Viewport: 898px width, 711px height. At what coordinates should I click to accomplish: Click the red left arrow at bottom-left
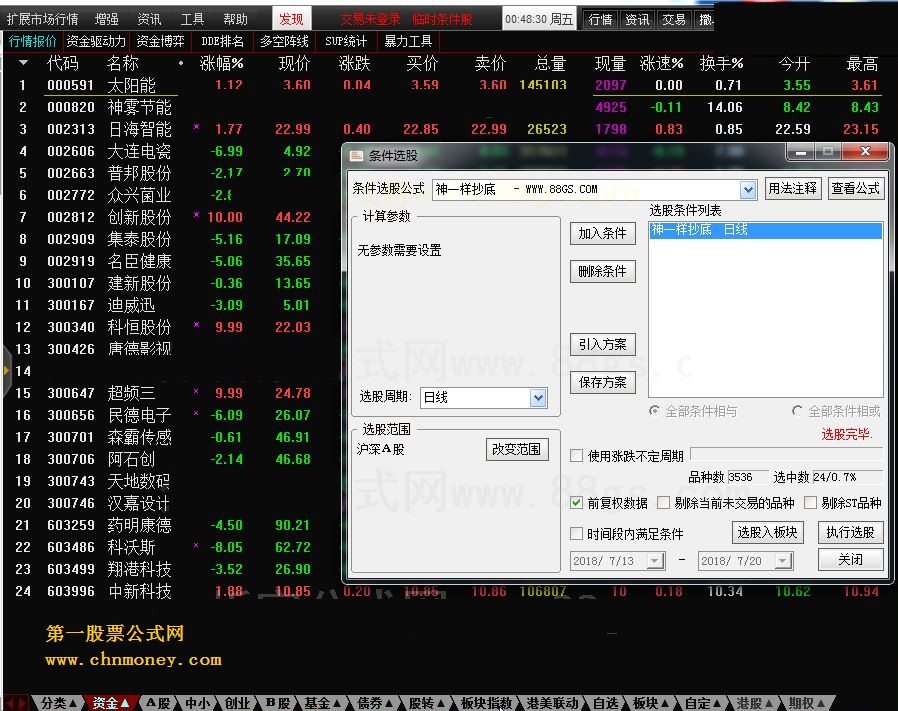[x=9, y=702]
